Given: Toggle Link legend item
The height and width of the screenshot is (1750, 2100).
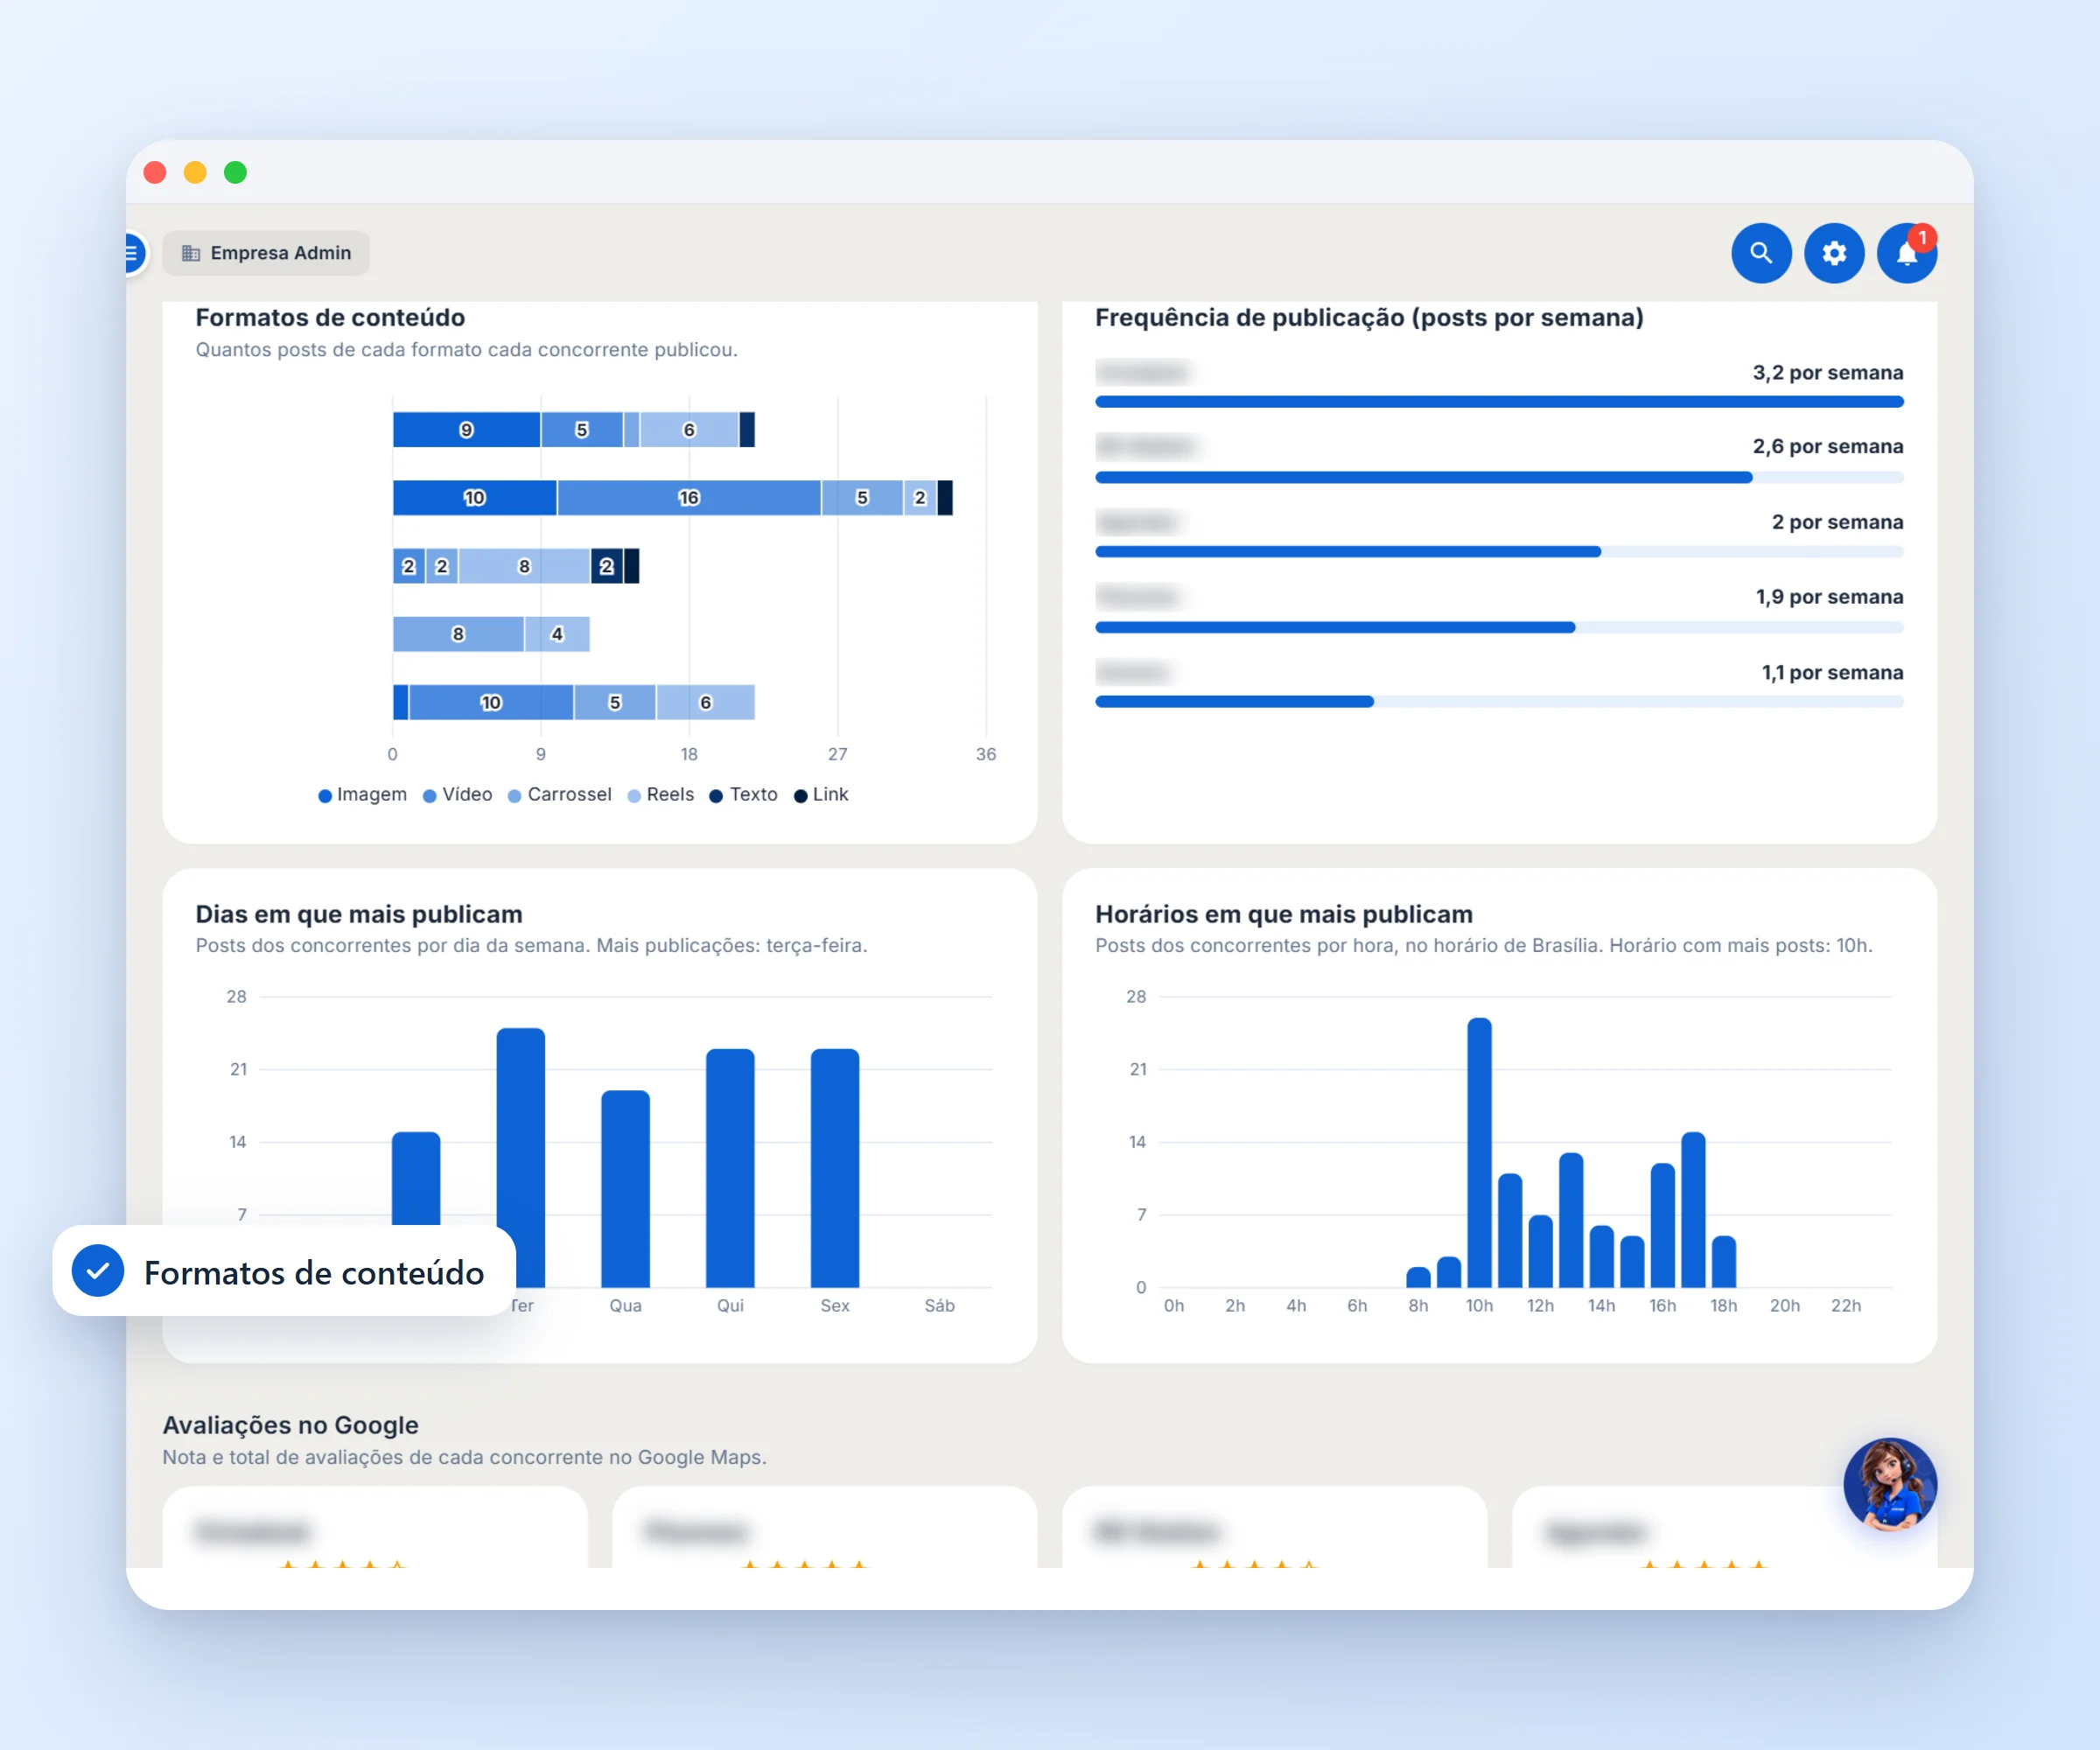Looking at the screenshot, I should tap(821, 795).
